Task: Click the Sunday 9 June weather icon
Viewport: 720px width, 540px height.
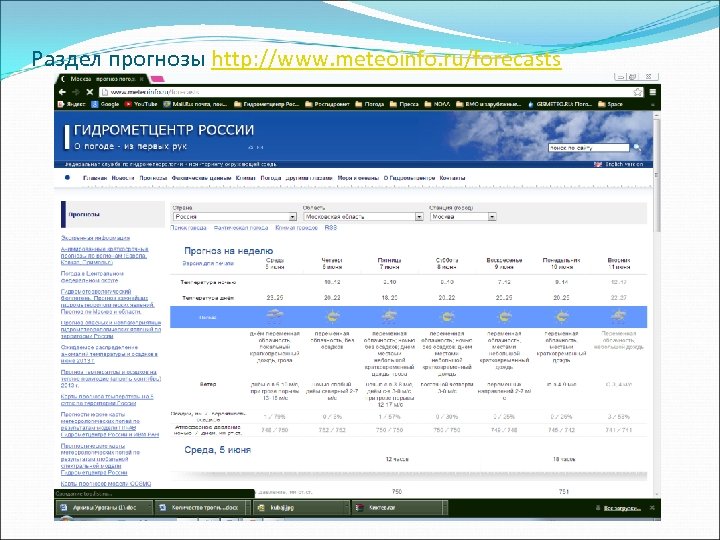Action: 504,316
